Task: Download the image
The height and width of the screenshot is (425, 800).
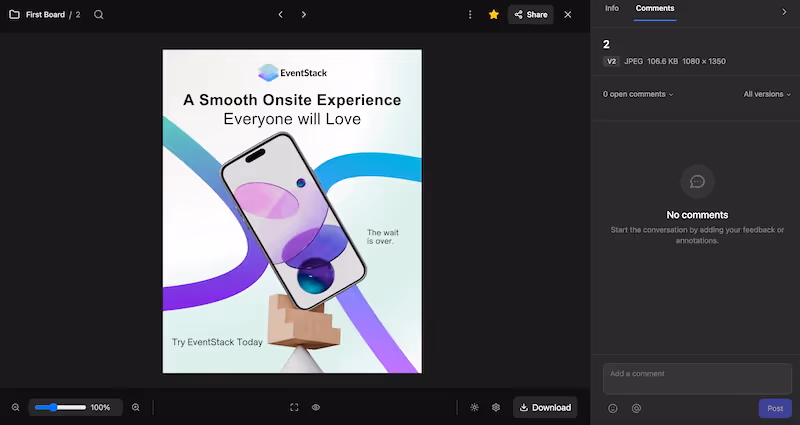Action: [545, 407]
